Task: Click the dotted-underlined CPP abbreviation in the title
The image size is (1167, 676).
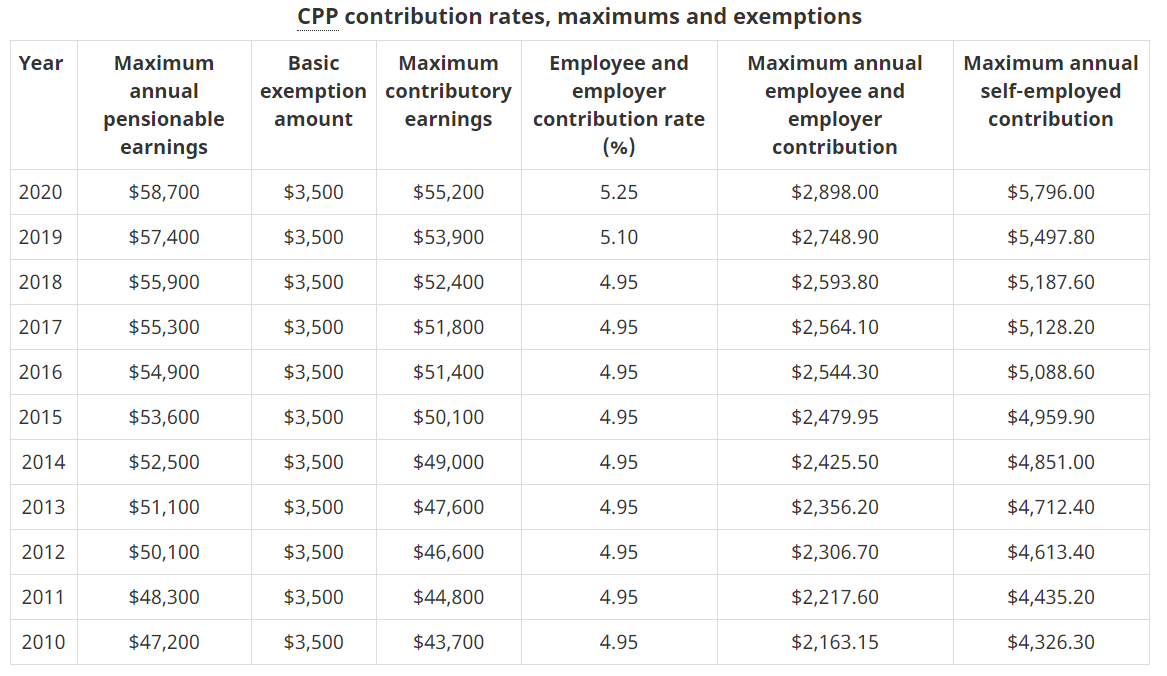Action: 317,17
